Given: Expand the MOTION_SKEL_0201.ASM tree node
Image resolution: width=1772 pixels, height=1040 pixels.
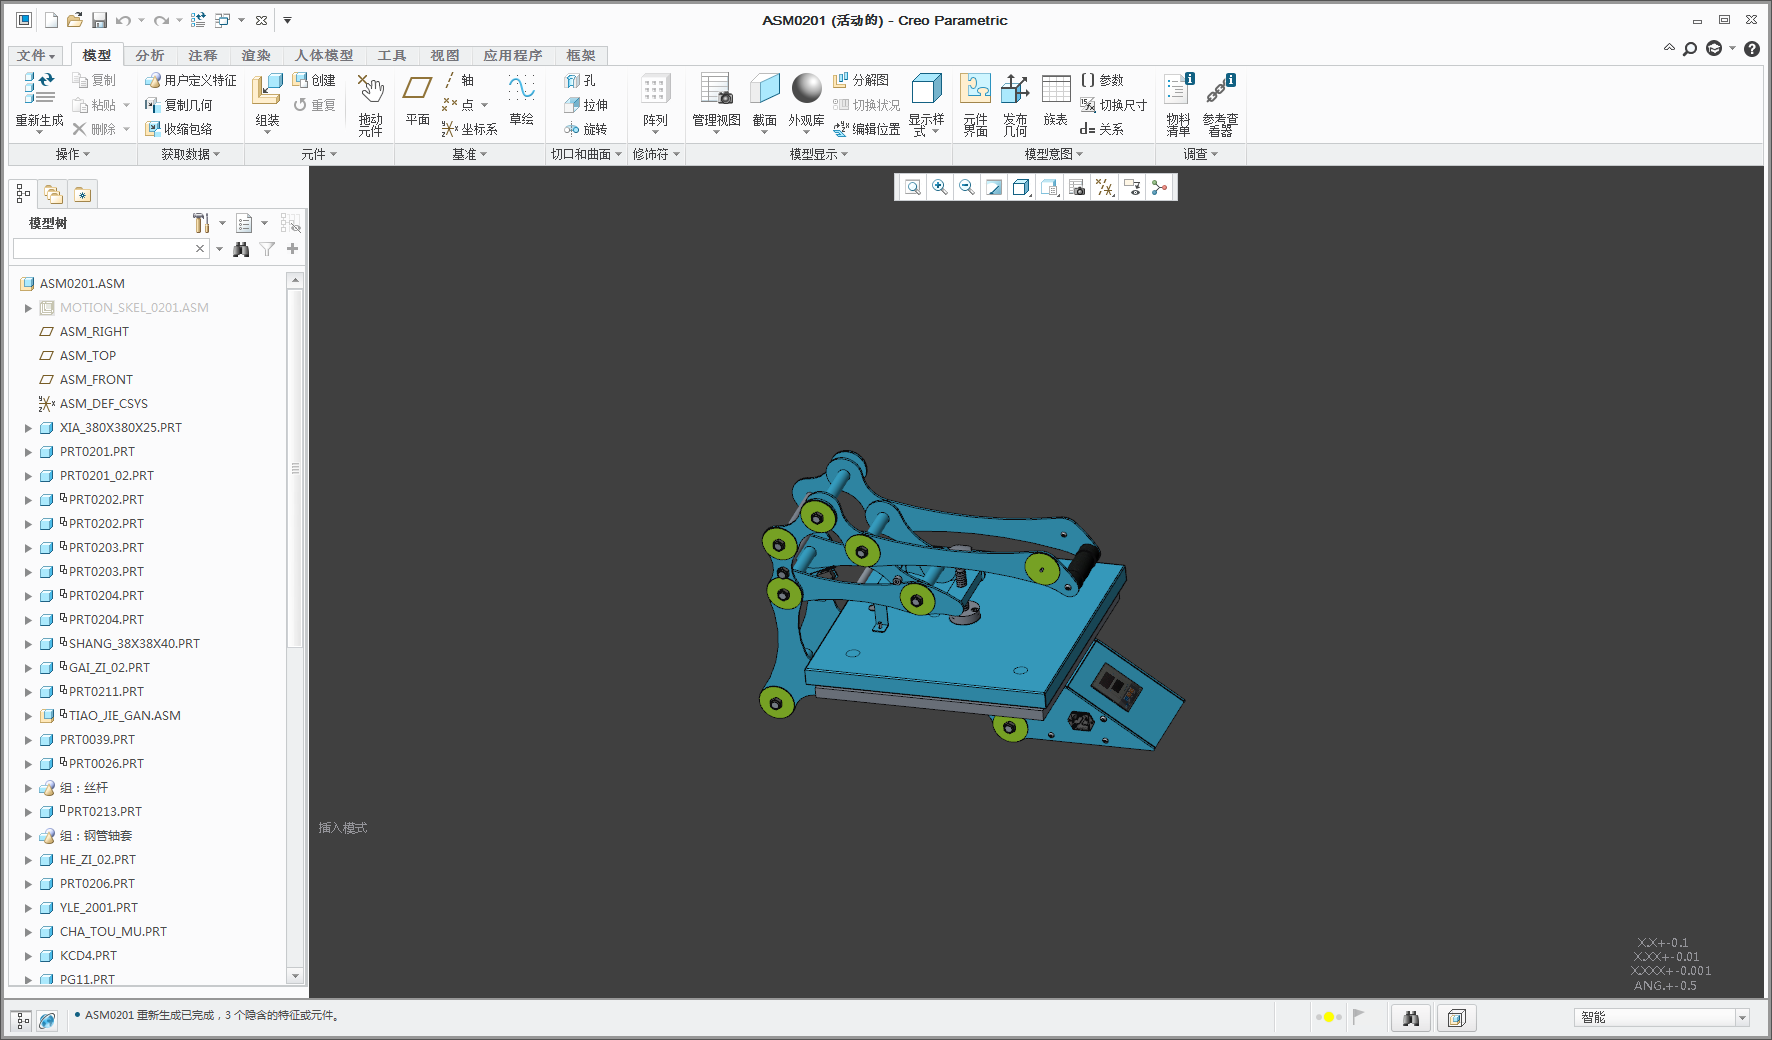Looking at the screenshot, I should [x=28, y=308].
